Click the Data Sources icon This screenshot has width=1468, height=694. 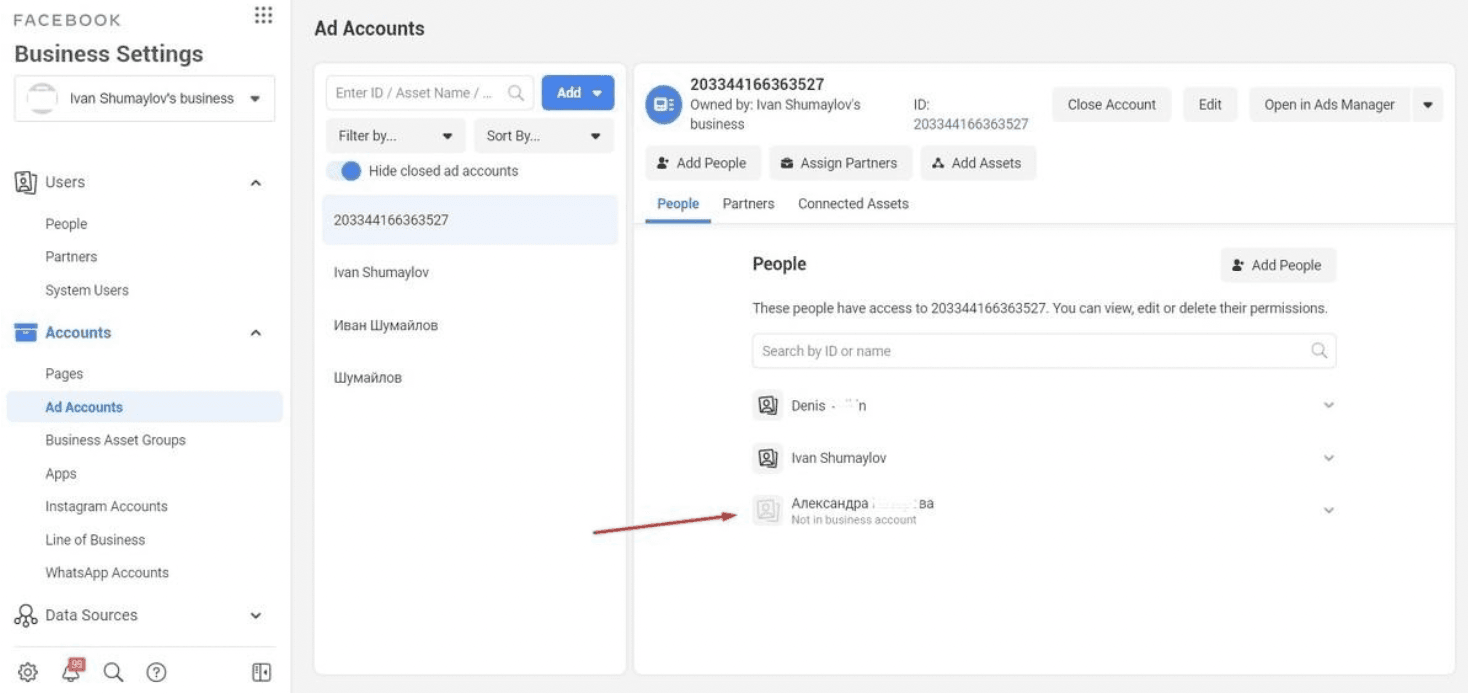pos(25,616)
